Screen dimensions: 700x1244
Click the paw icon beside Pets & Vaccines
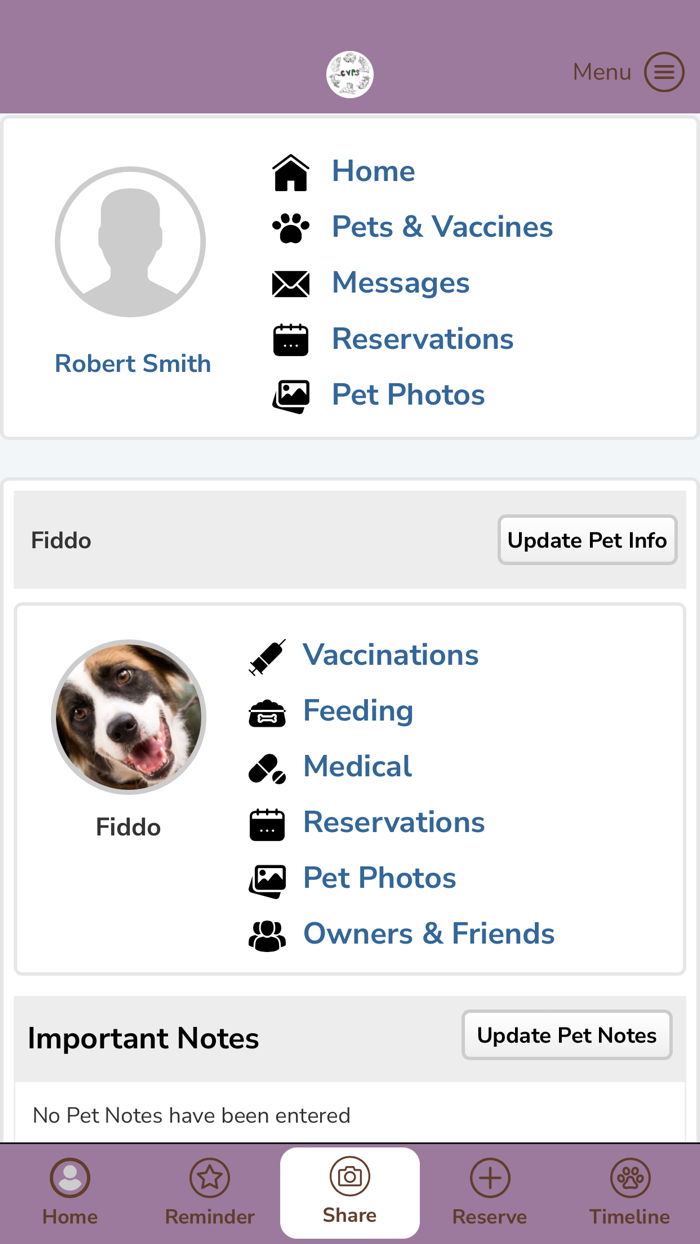click(x=290, y=227)
